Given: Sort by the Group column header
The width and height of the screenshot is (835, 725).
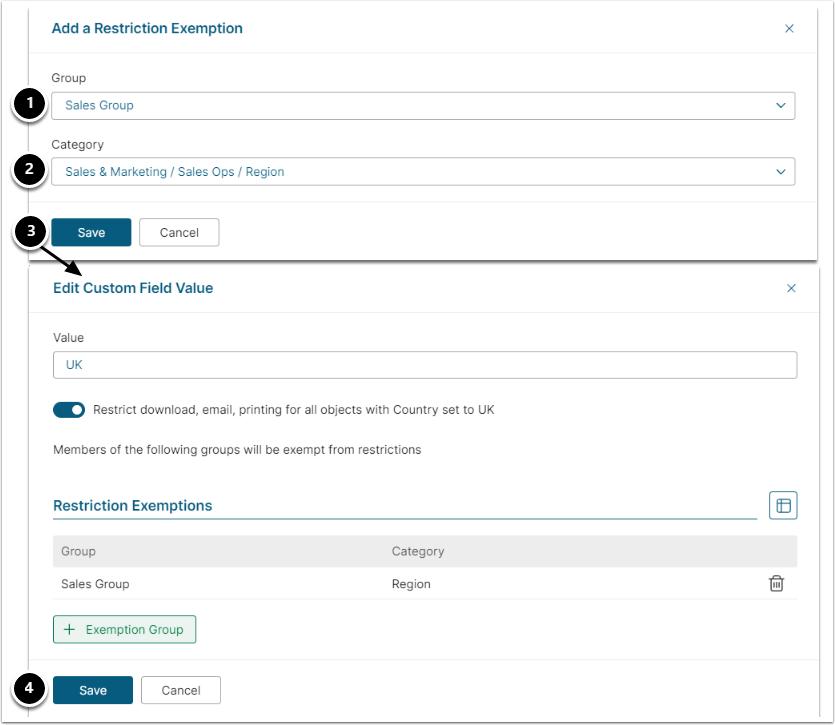Looking at the screenshot, I should tap(78, 551).
